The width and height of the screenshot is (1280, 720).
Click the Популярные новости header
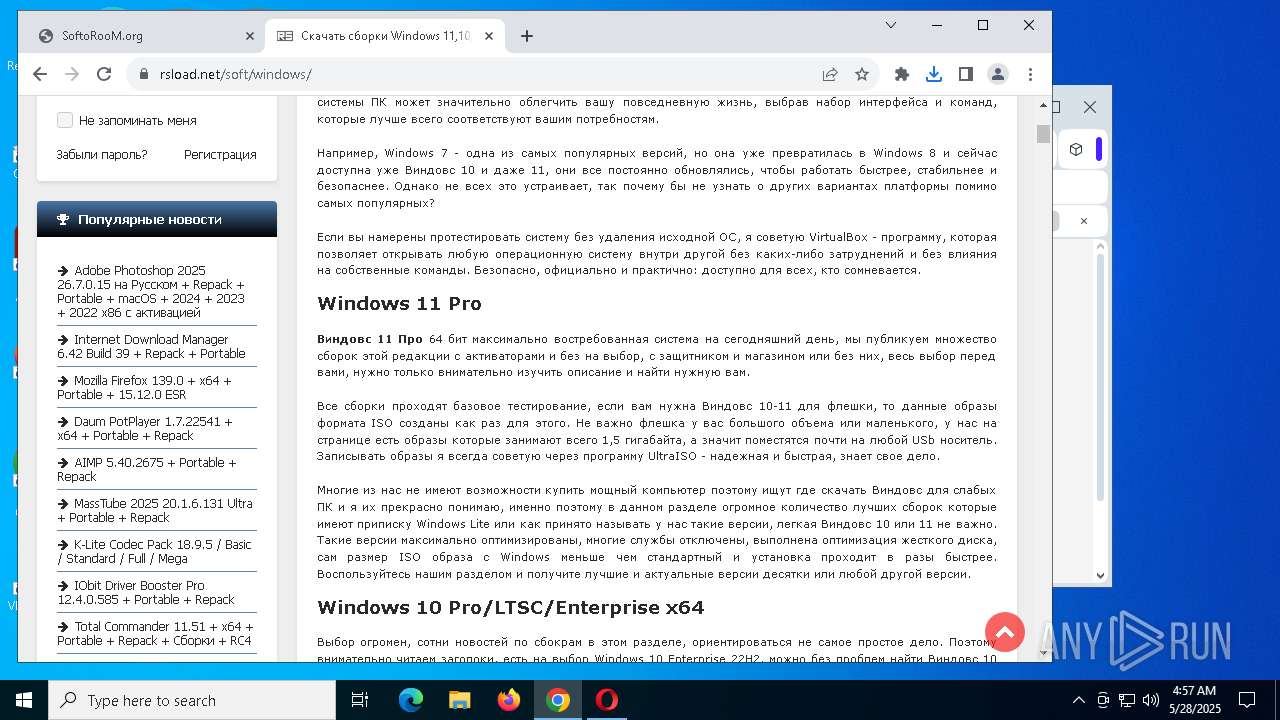pos(157,219)
